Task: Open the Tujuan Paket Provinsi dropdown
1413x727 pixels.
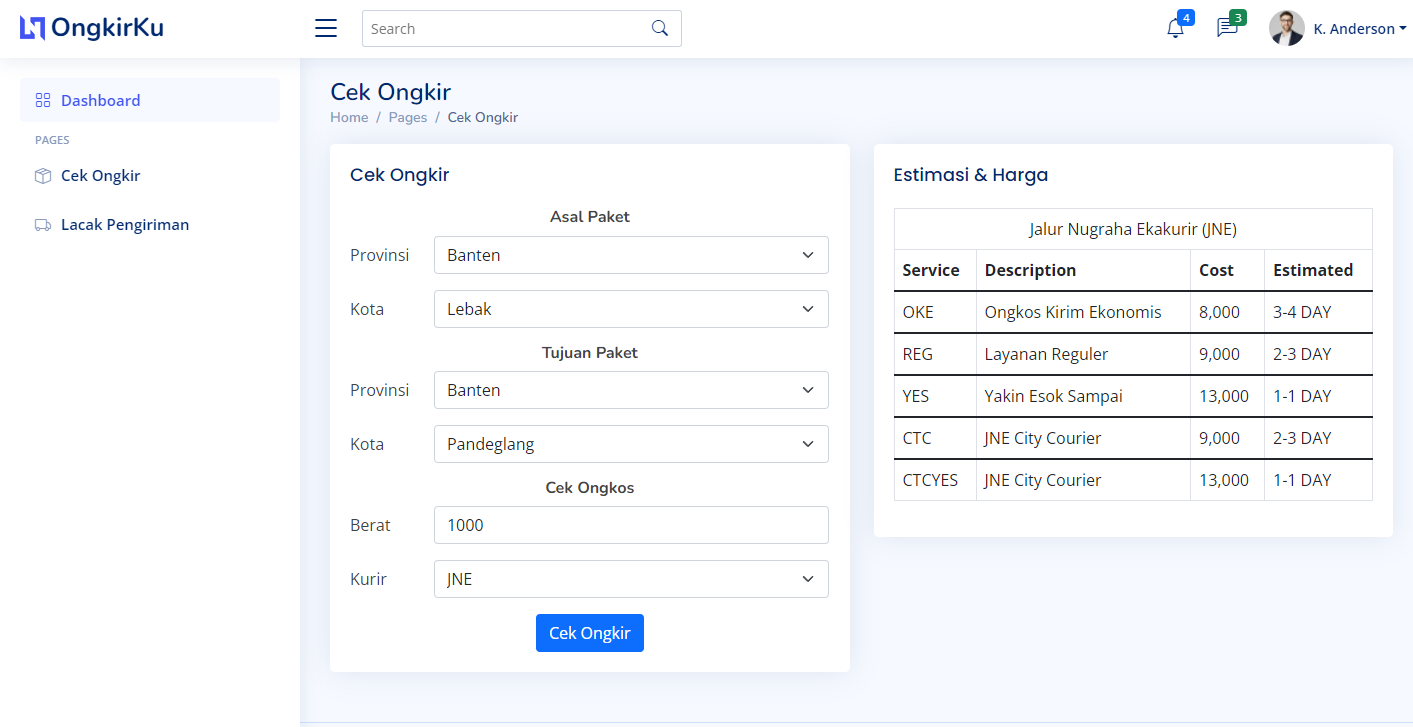Action: point(631,390)
